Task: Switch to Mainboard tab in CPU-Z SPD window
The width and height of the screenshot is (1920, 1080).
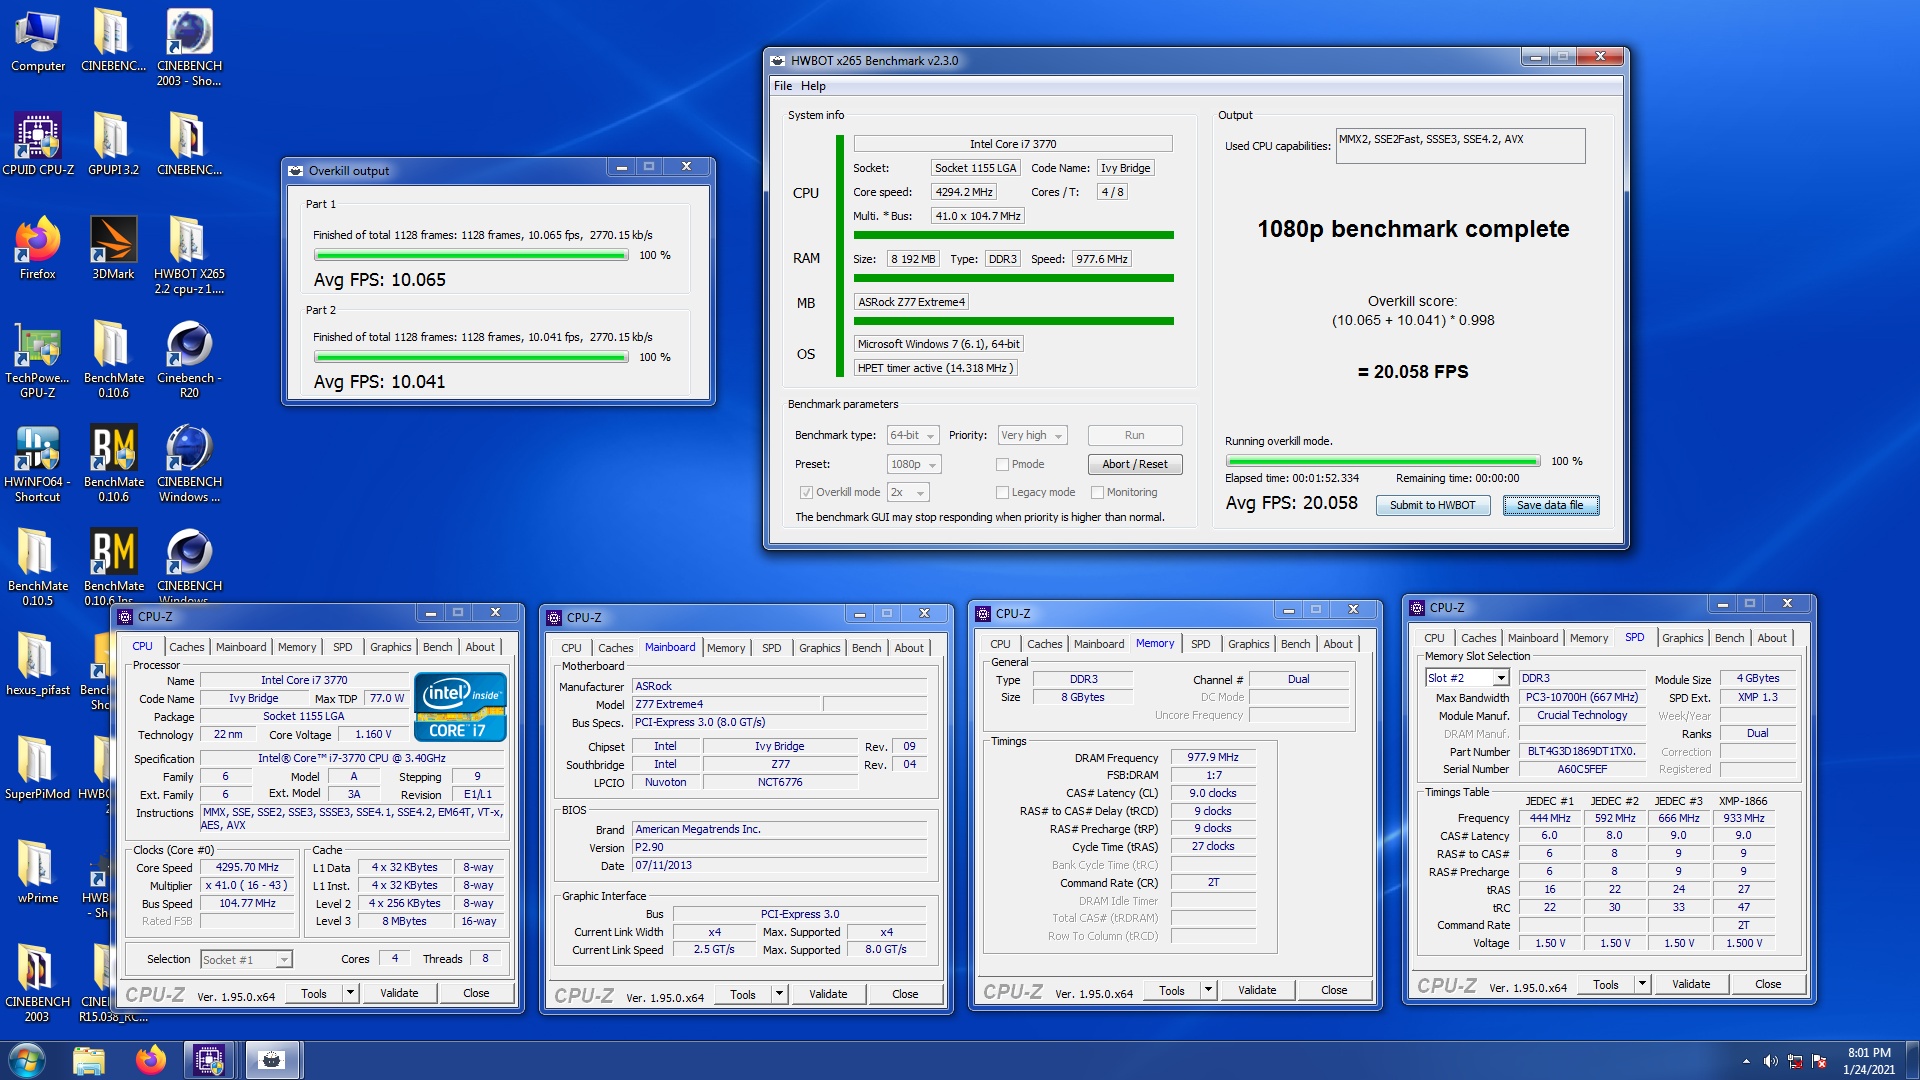Action: [x=1532, y=638]
